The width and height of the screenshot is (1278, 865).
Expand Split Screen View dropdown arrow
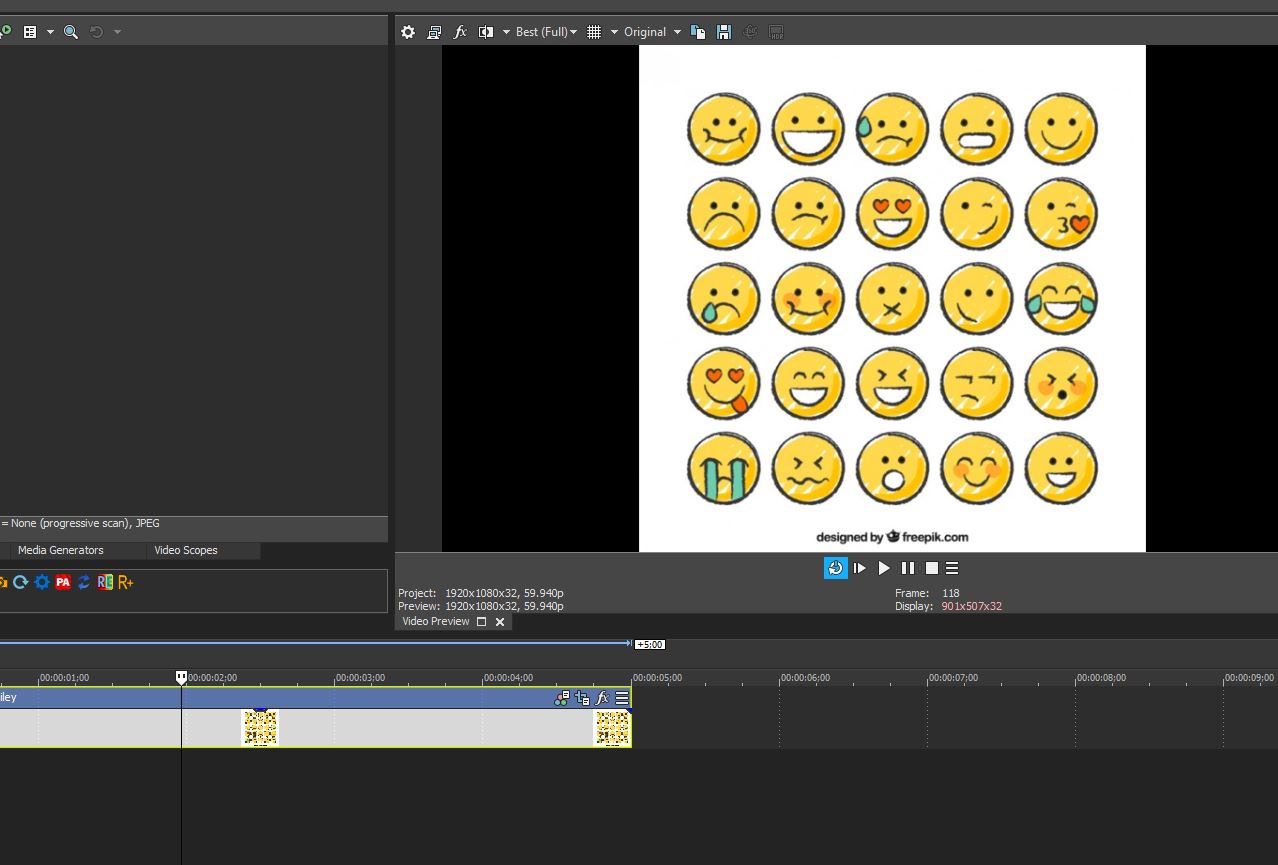506,32
